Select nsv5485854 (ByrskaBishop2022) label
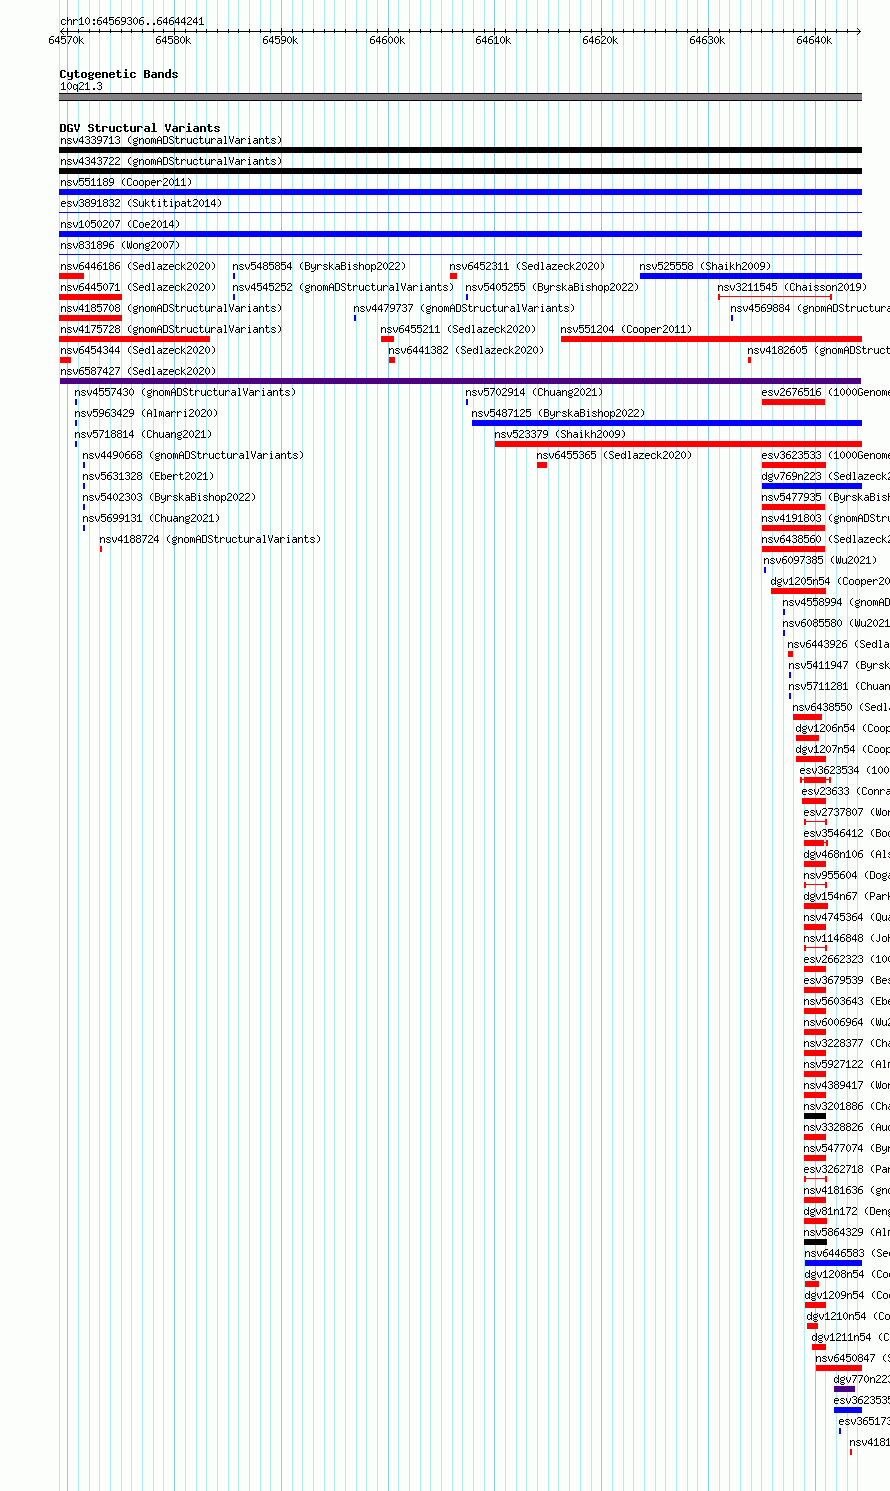 point(320,266)
